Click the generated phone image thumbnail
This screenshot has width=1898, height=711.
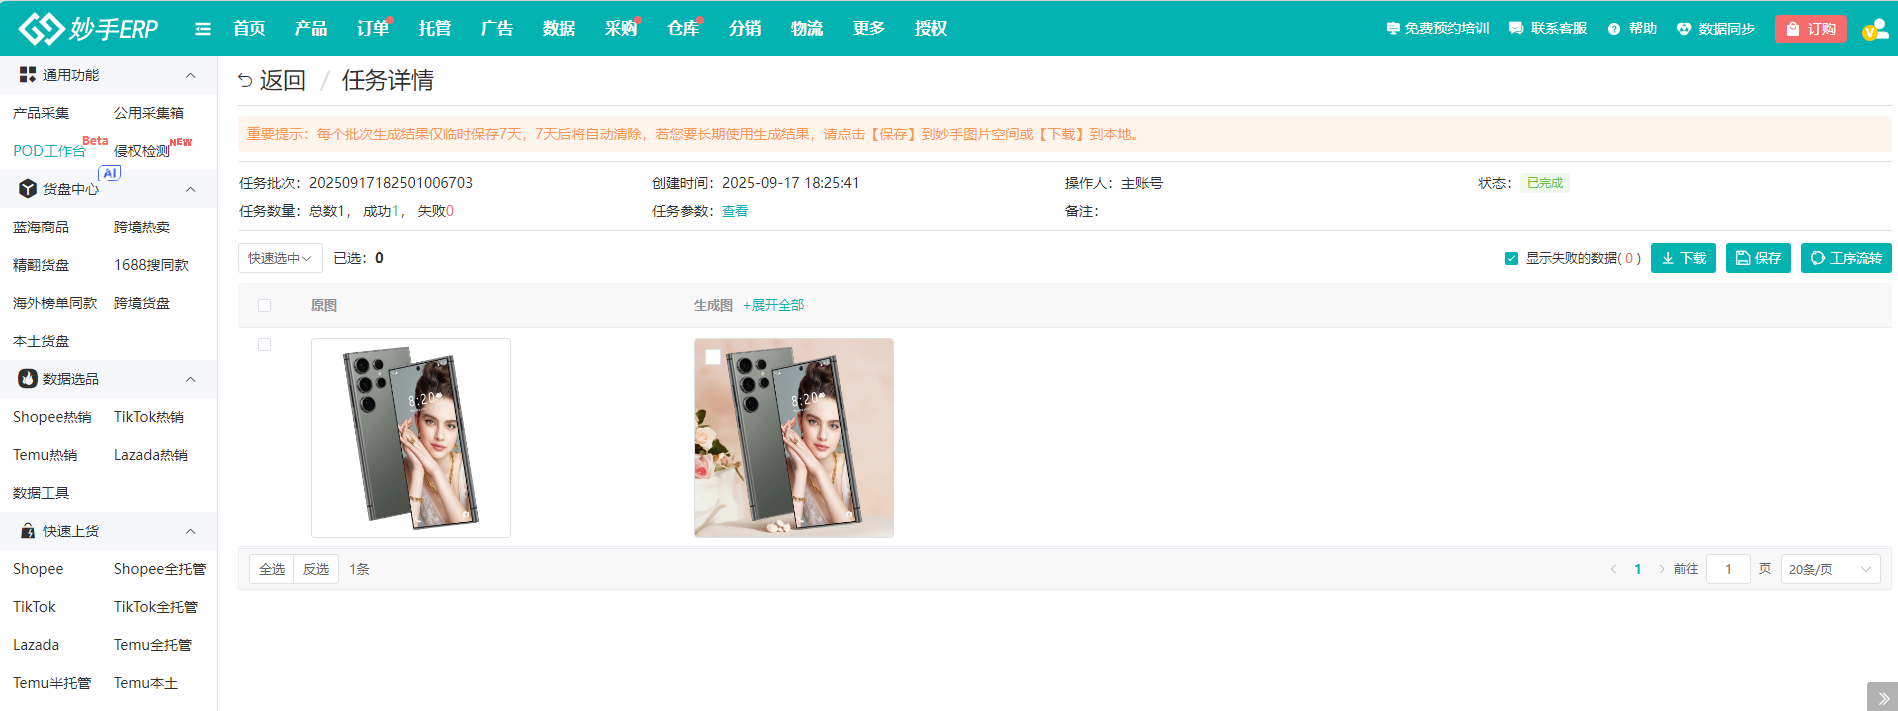coord(794,438)
